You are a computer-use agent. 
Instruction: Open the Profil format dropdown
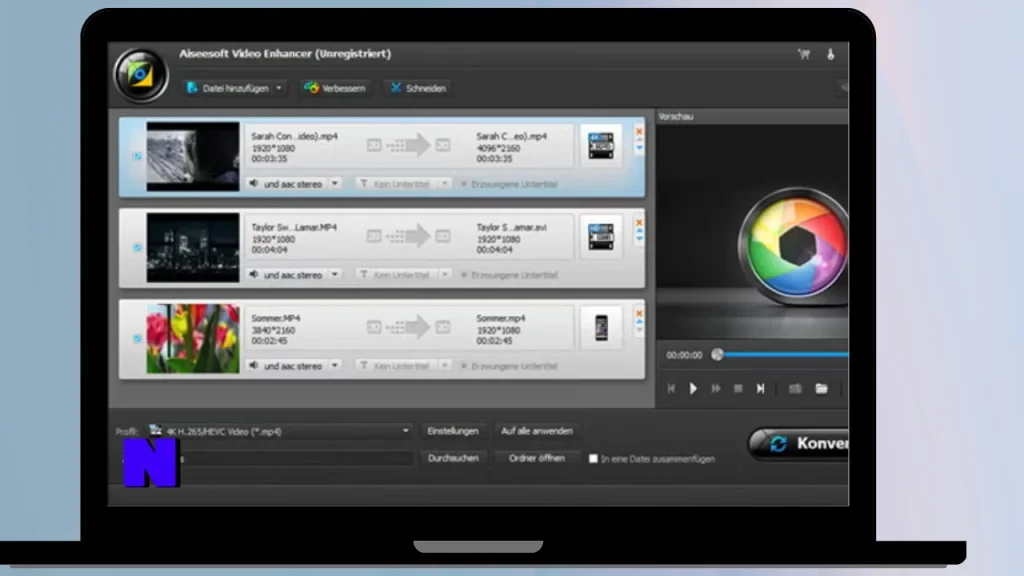(280, 431)
